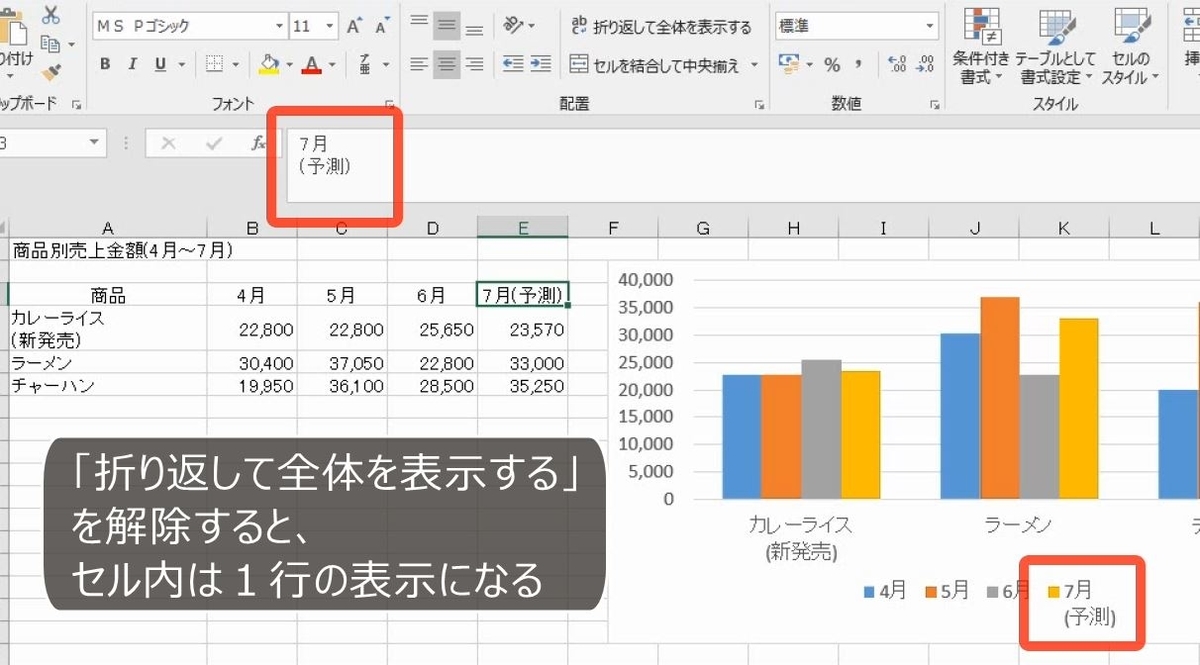The height and width of the screenshot is (665, 1200).
Task: Apply italic formatting
Action: [131, 62]
